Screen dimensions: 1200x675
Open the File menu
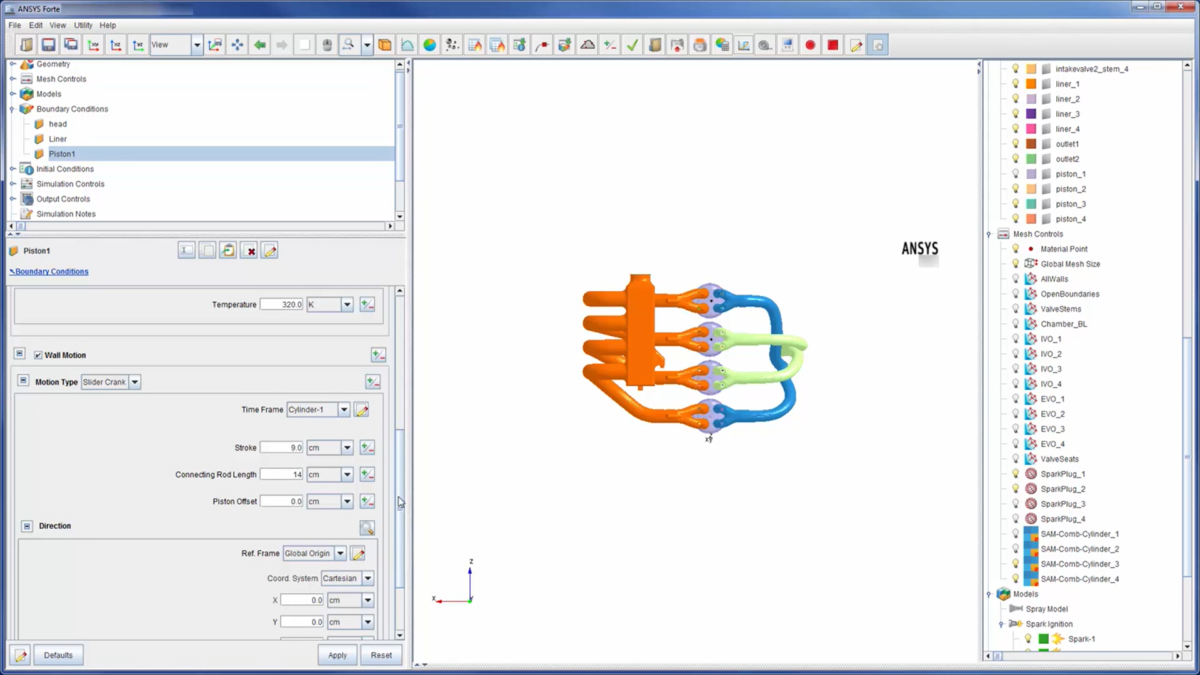[15, 25]
